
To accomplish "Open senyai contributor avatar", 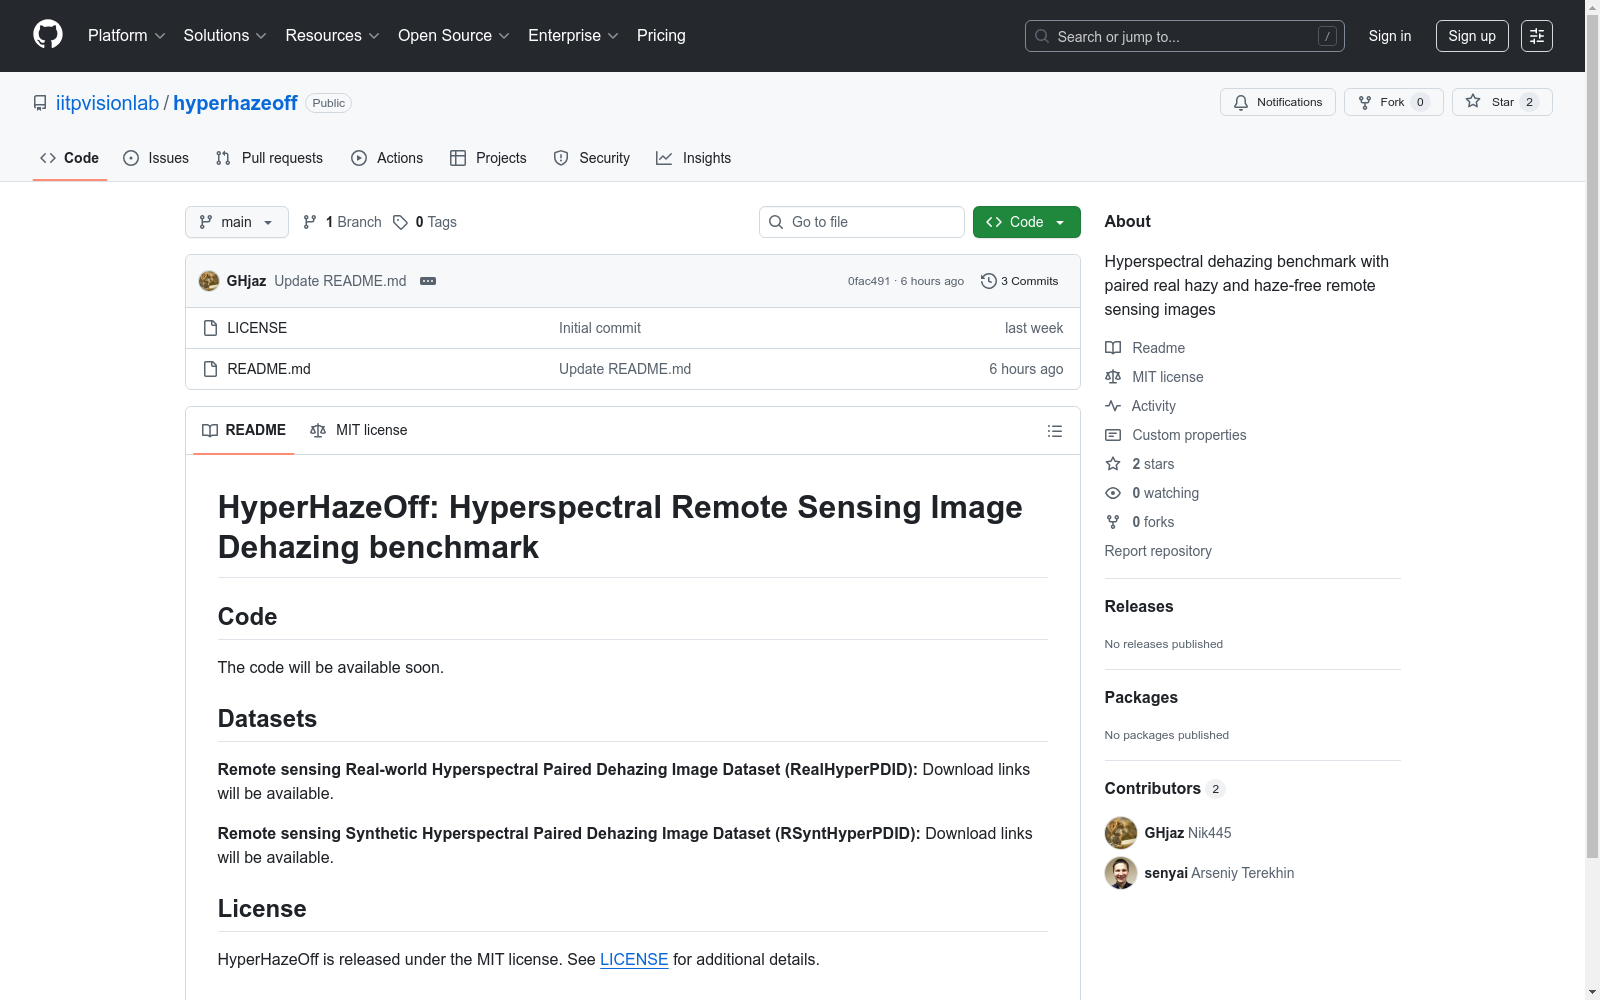I will point(1121,873).
